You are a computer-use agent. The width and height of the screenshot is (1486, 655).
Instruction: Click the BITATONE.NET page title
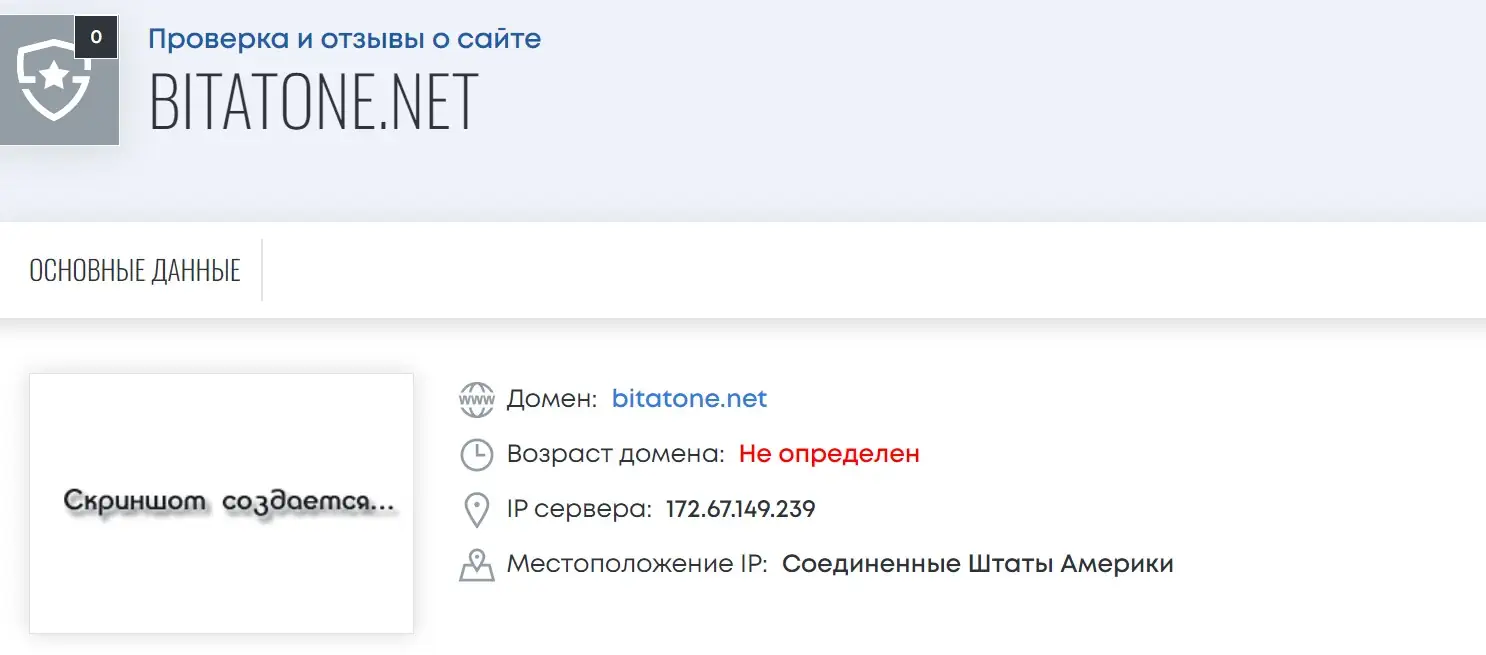[x=314, y=101]
